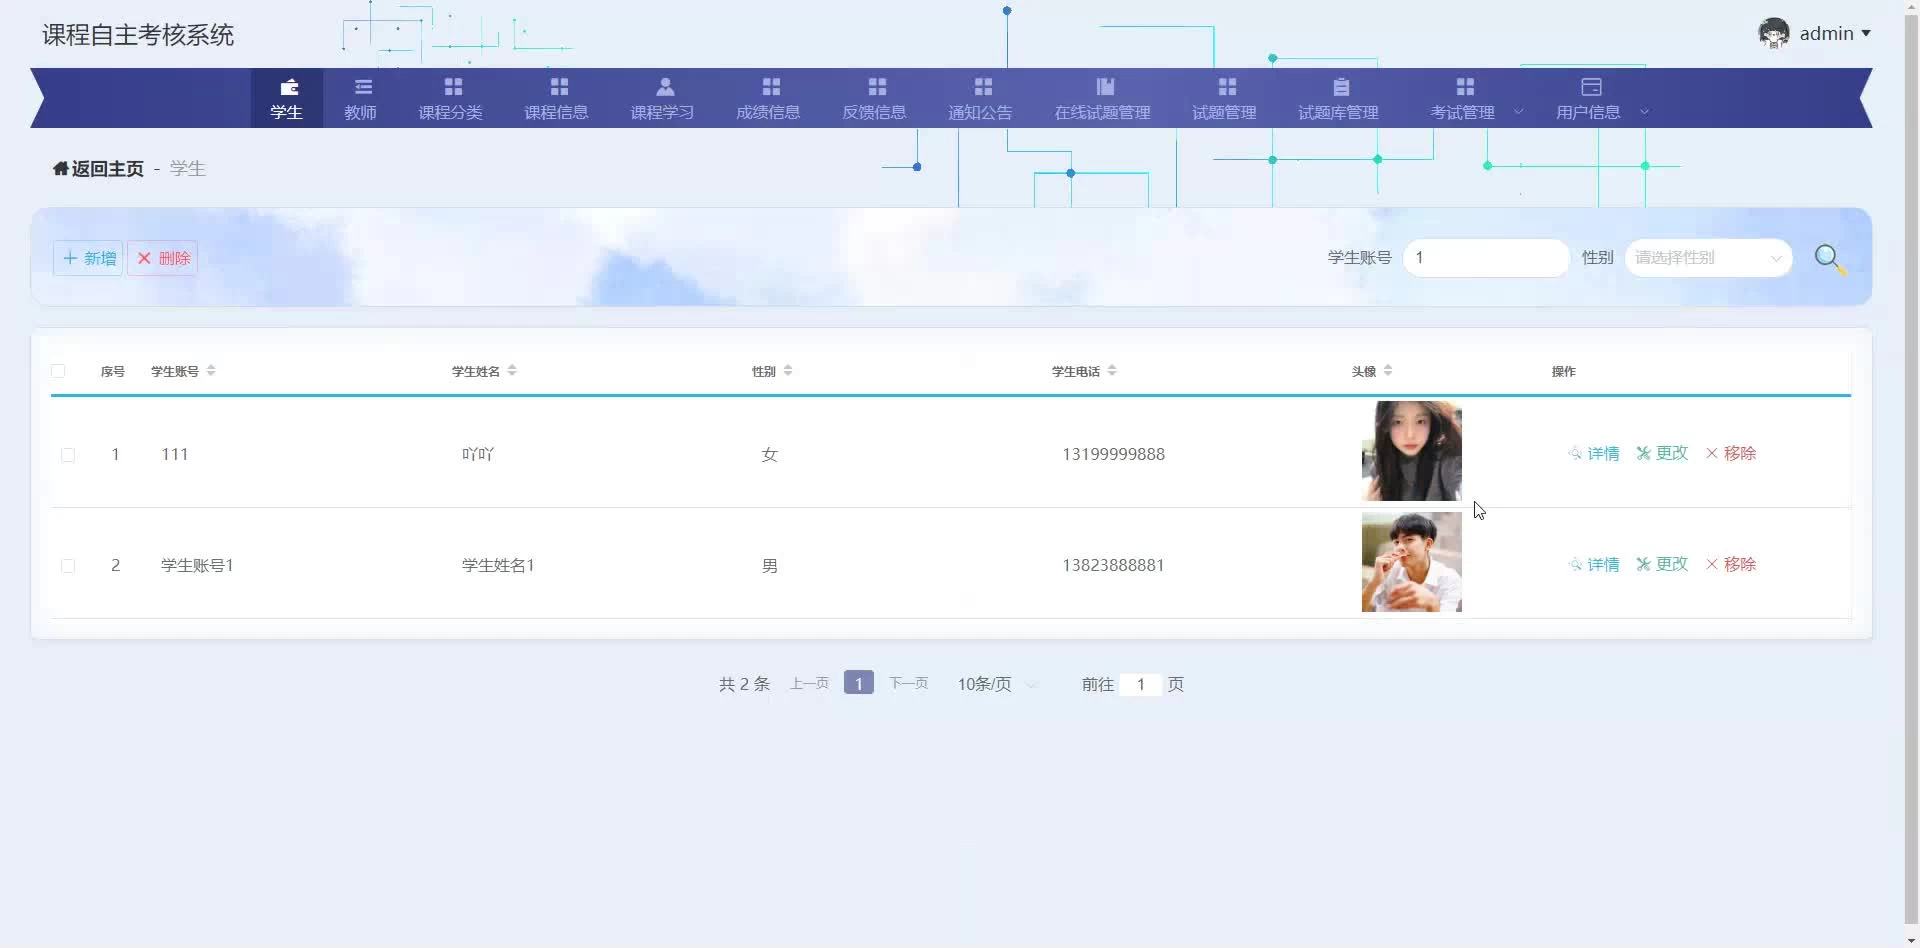Viewport: 1920px width, 948px height.
Task: View 详情 for student 111
Action: (x=1594, y=453)
